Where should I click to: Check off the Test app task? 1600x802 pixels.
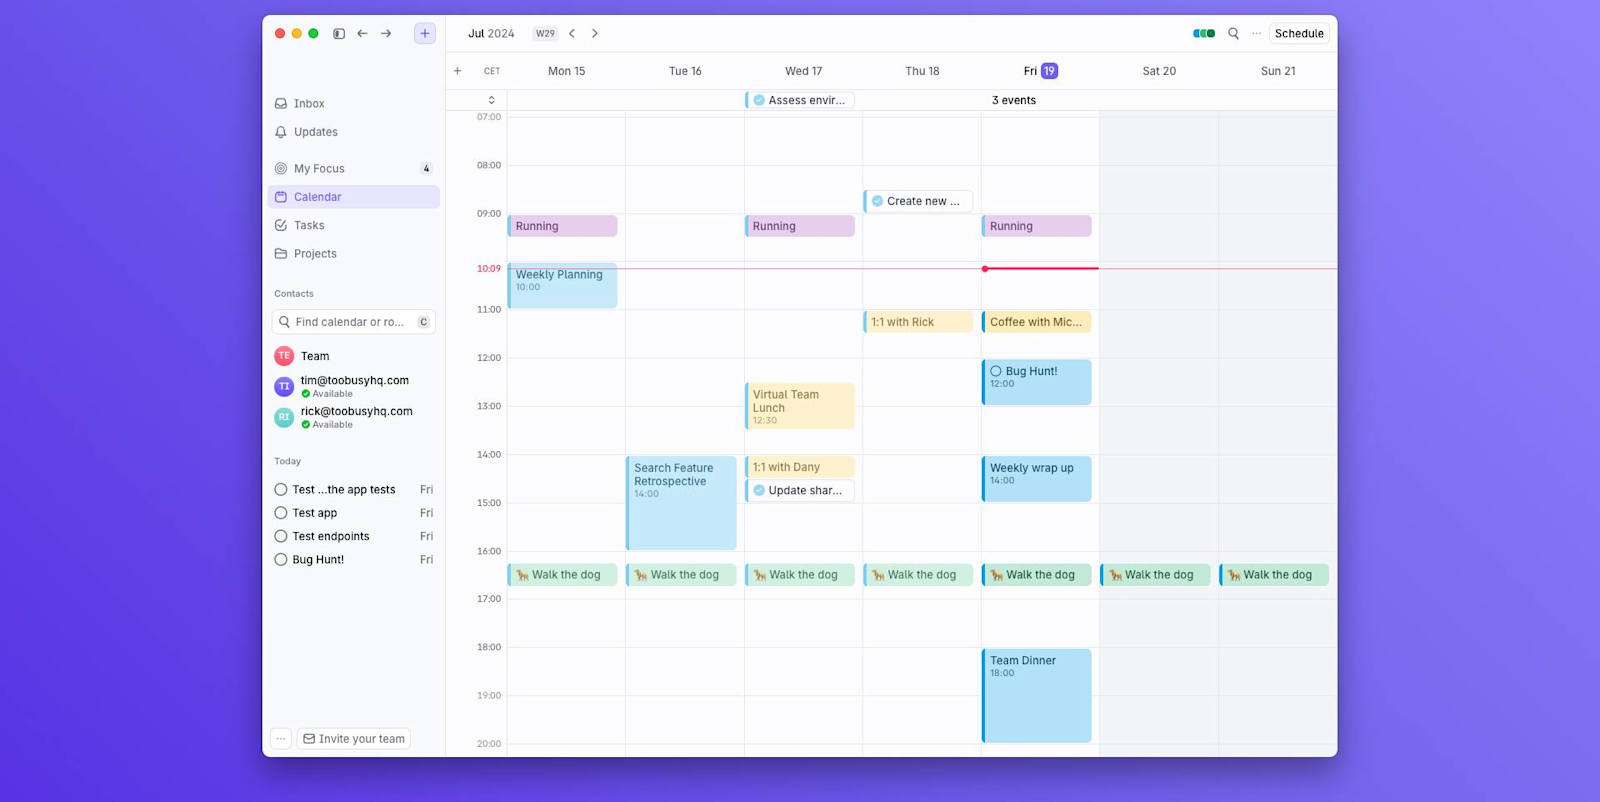[281, 513]
